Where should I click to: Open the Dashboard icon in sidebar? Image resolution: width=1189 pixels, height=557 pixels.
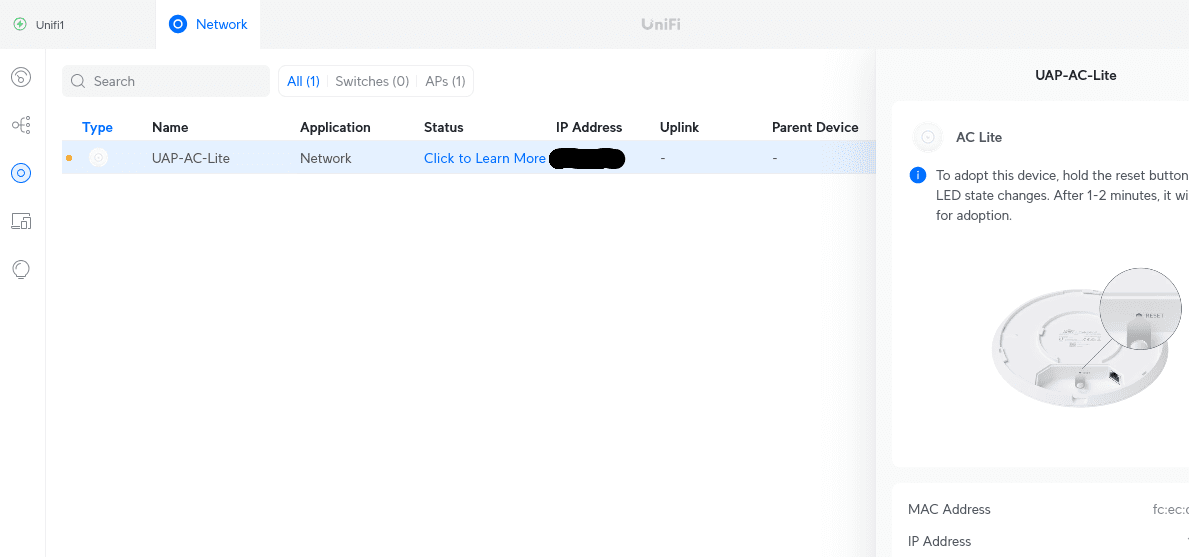coord(21,76)
